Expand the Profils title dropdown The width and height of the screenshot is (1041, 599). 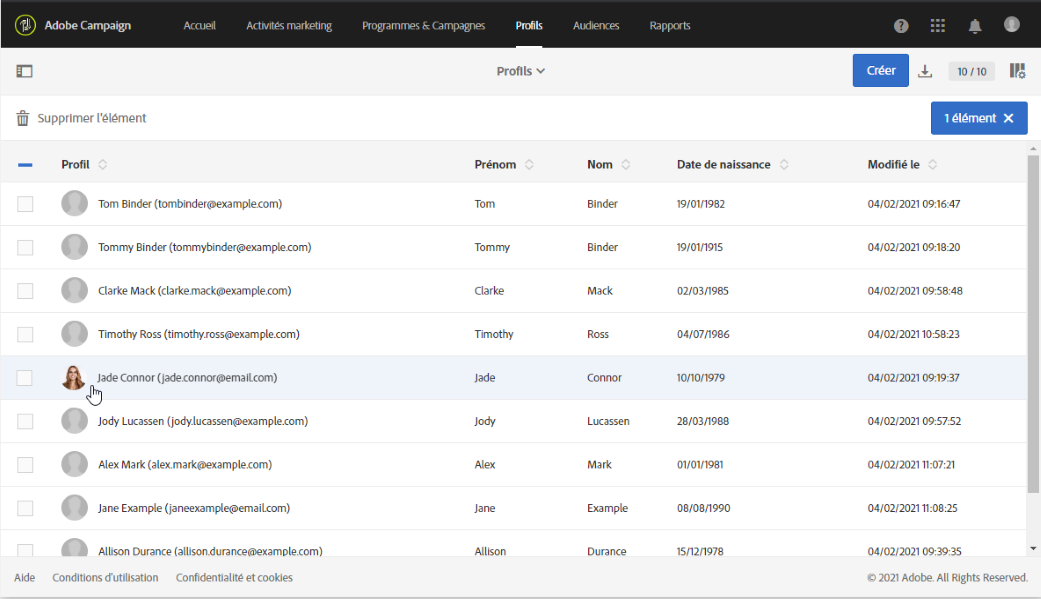coord(521,71)
